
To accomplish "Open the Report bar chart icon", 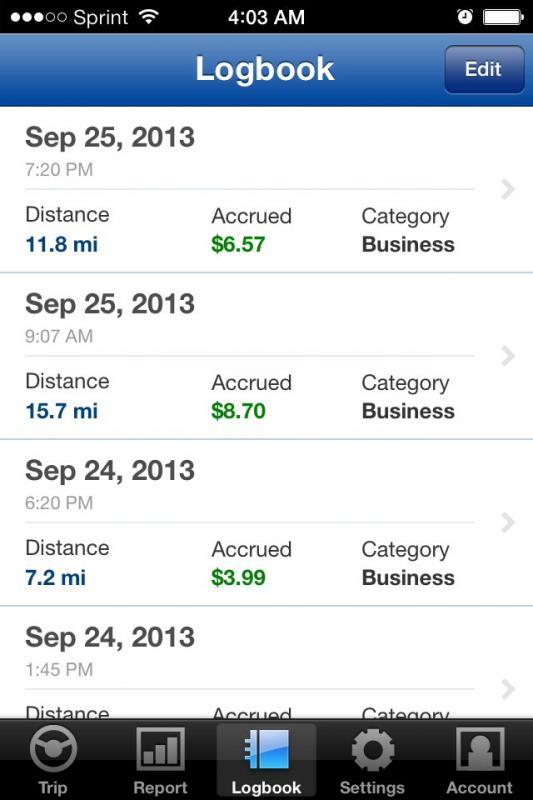I will point(161,749).
